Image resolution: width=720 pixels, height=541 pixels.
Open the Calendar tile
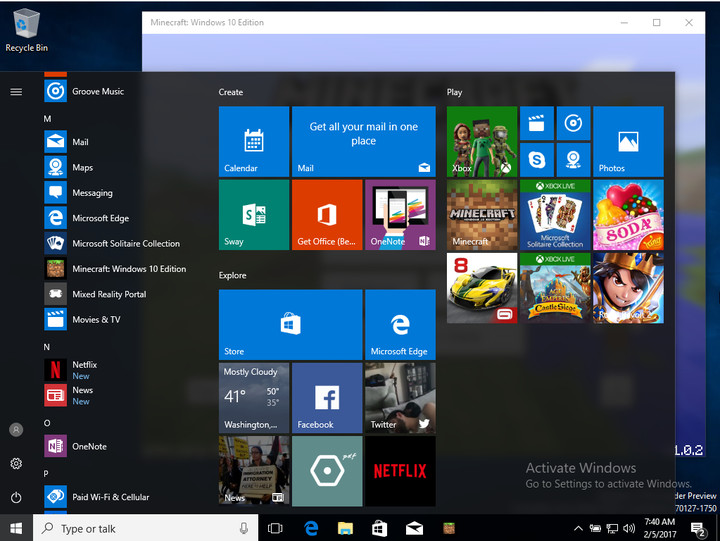click(254, 141)
